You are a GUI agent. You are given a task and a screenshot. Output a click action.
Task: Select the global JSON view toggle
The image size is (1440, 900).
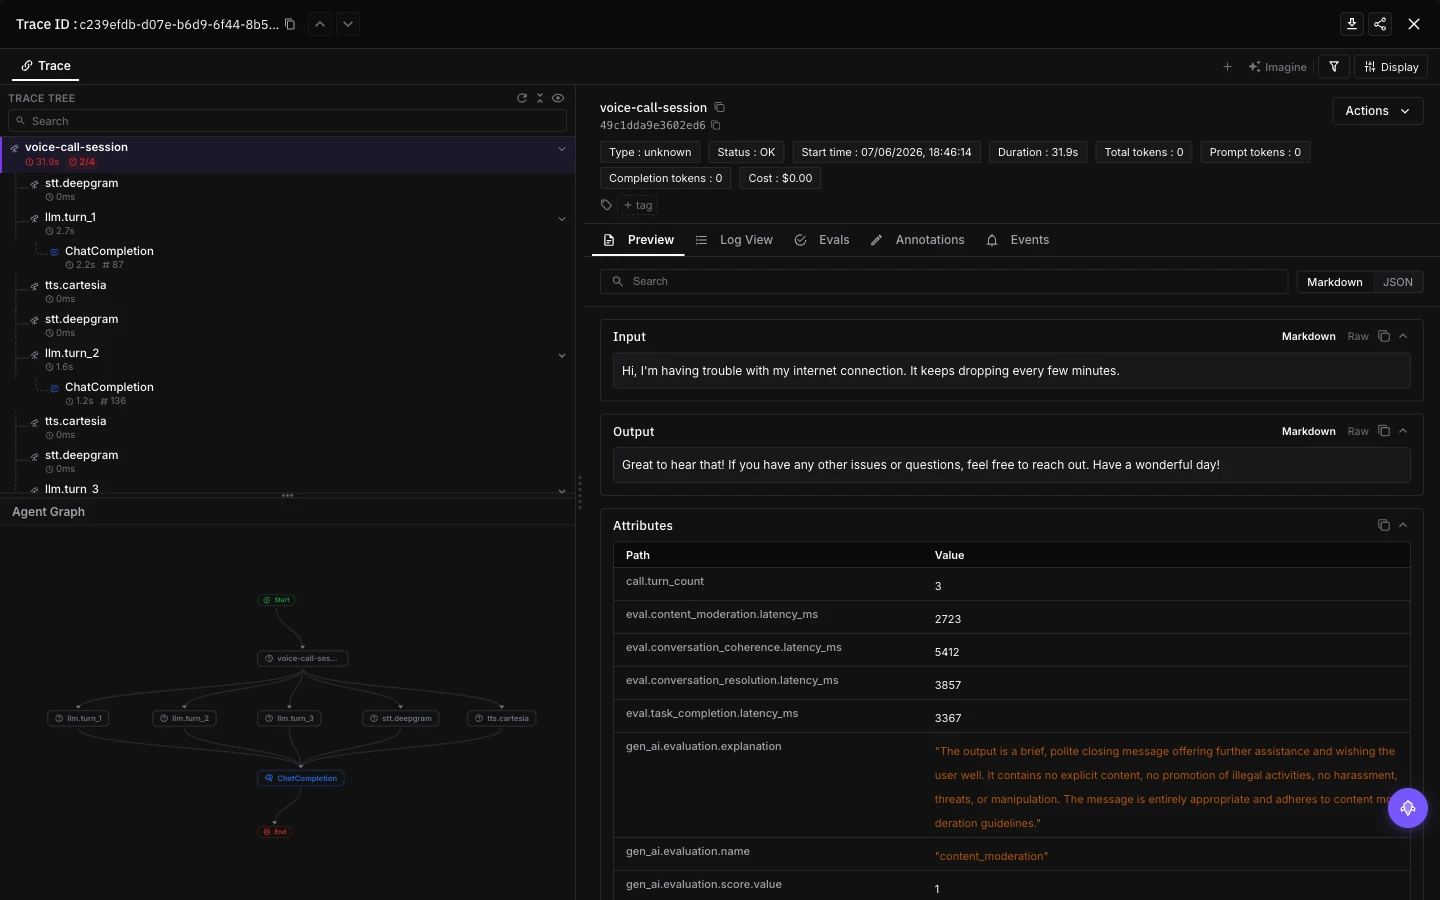(1398, 282)
